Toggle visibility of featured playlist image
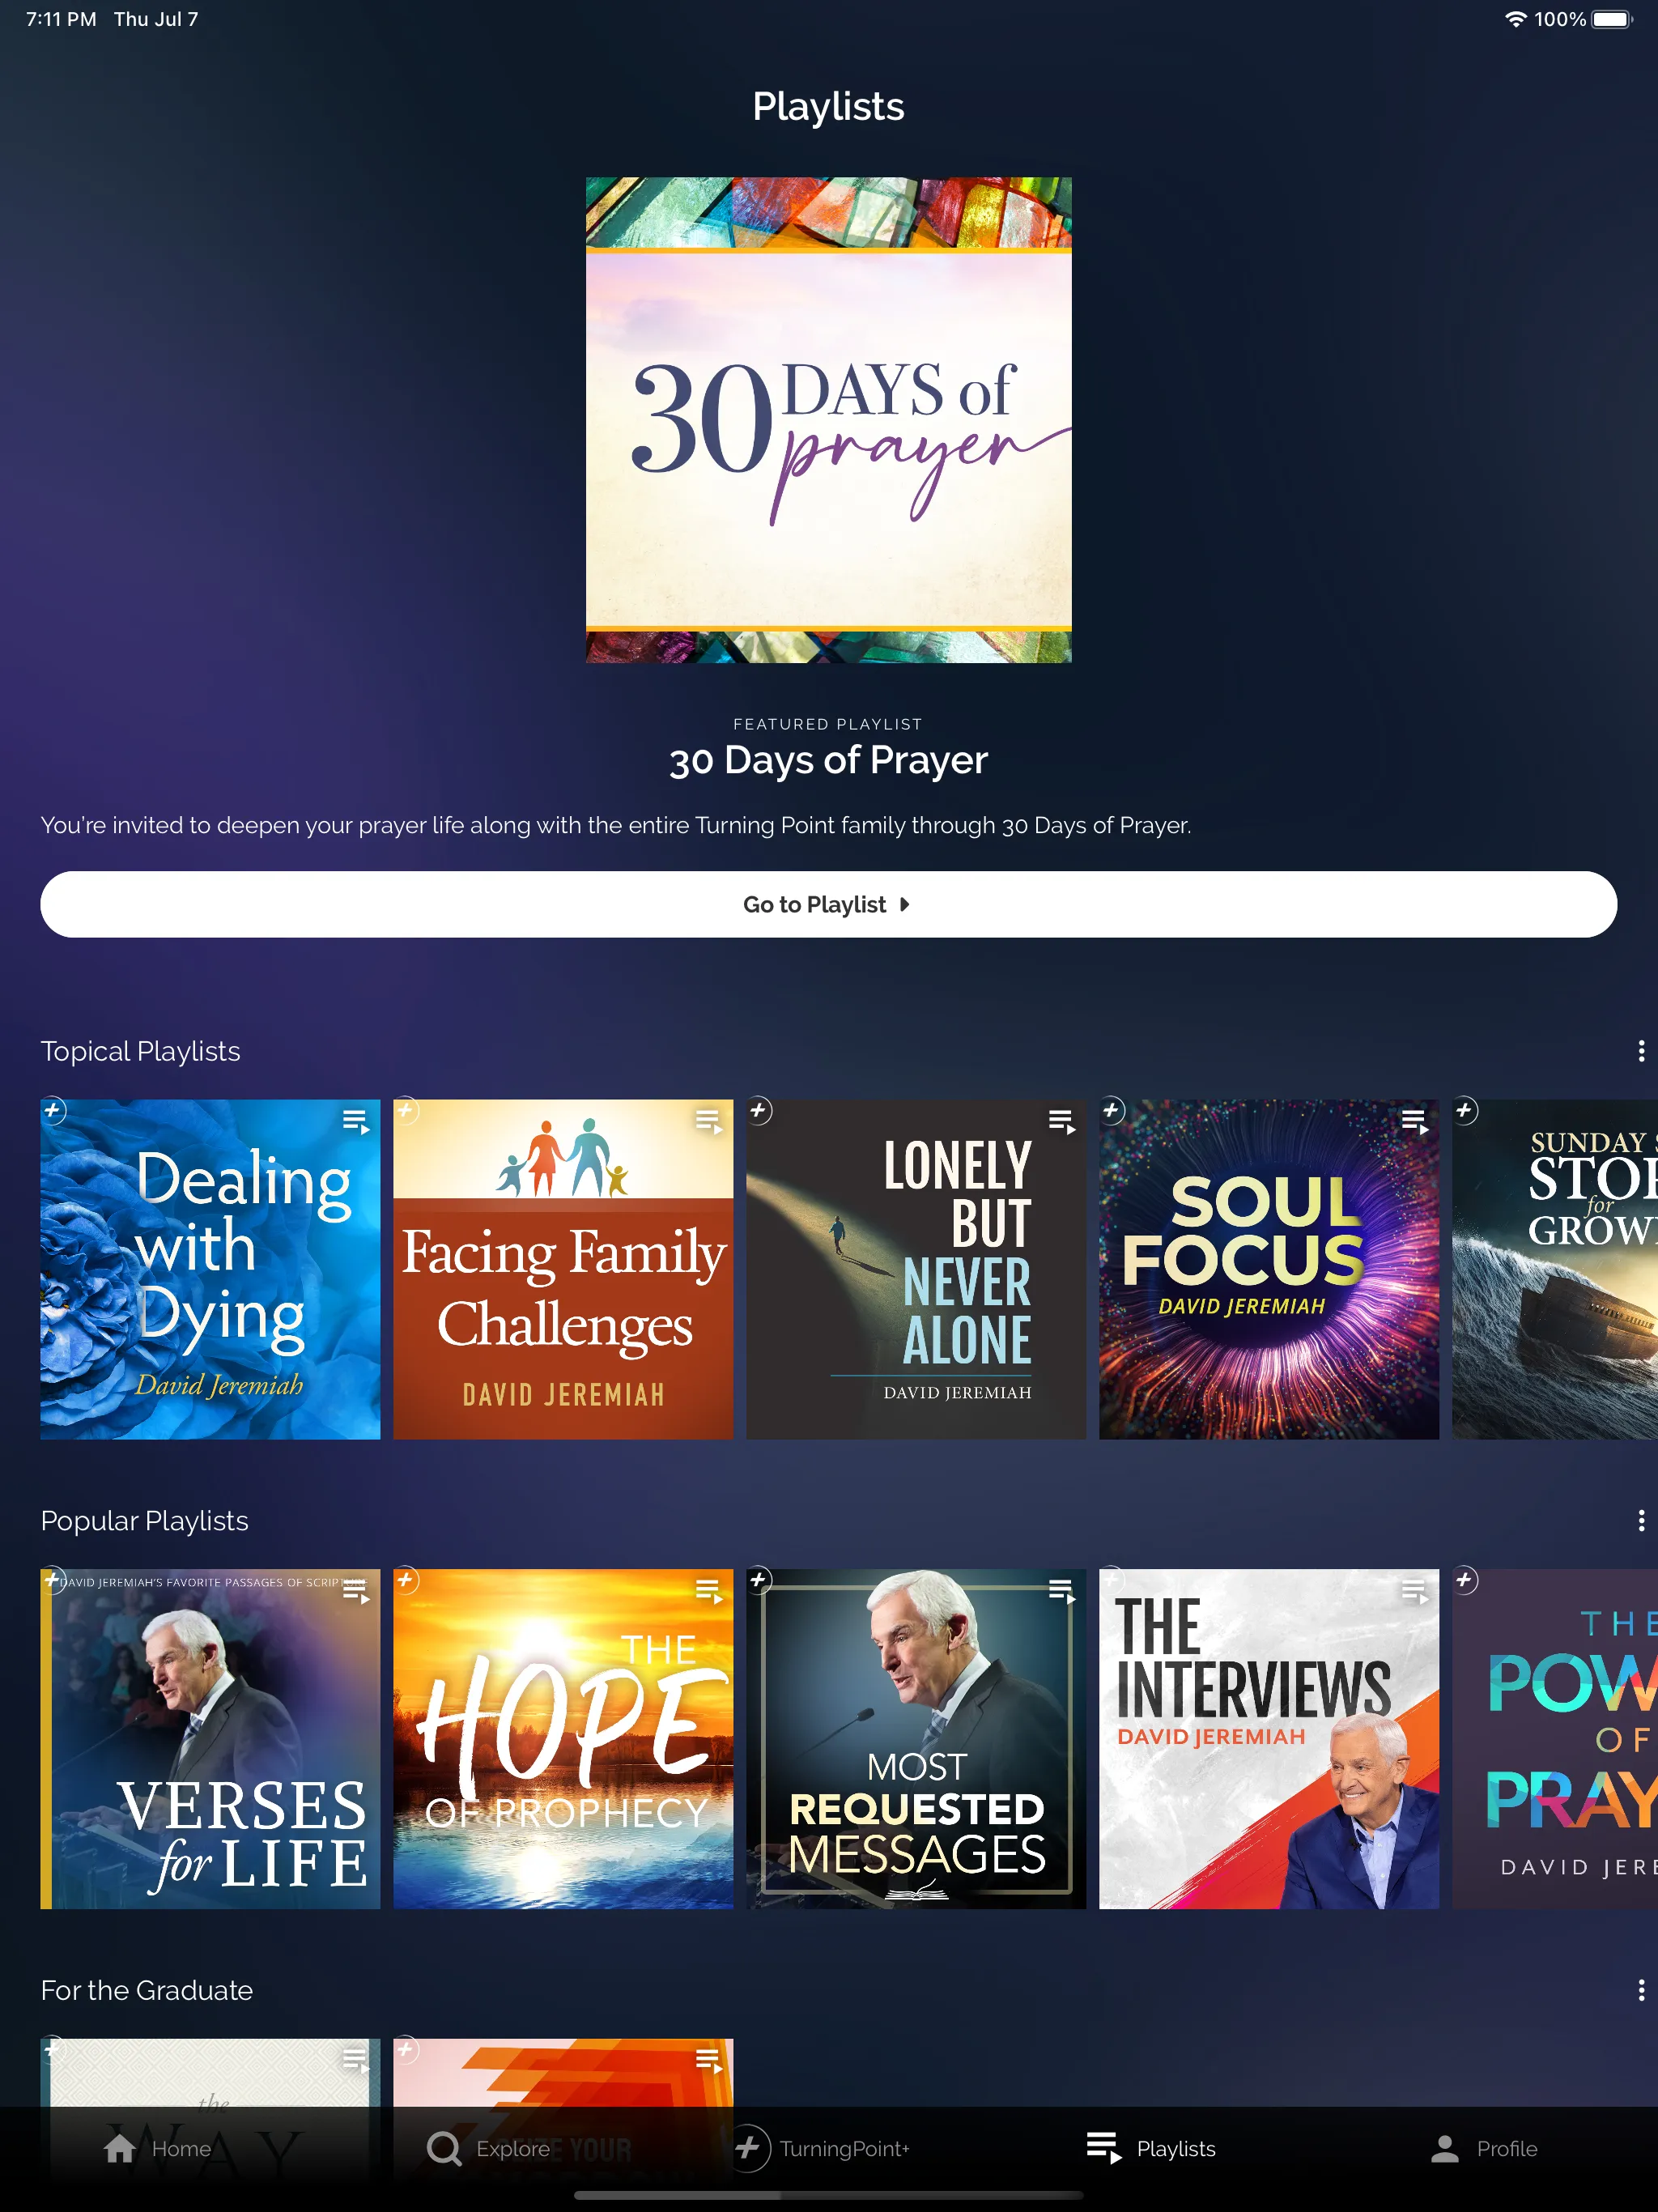The image size is (1658, 2212). point(827,416)
